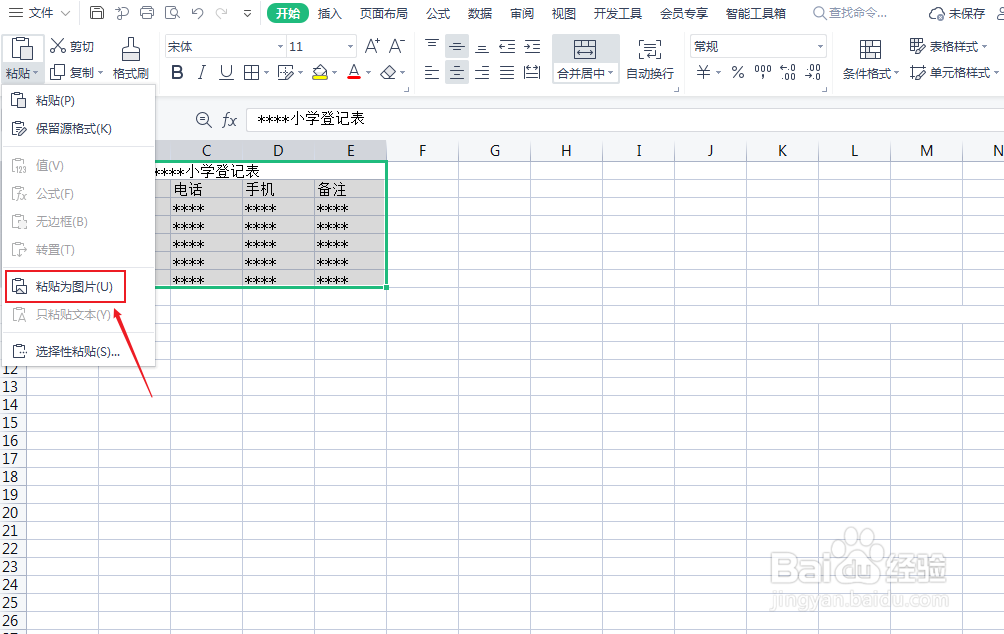The width and height of the screenshot is (1004, 634).
Task: Decrease indent icon
Action: (x=507, y=46)
